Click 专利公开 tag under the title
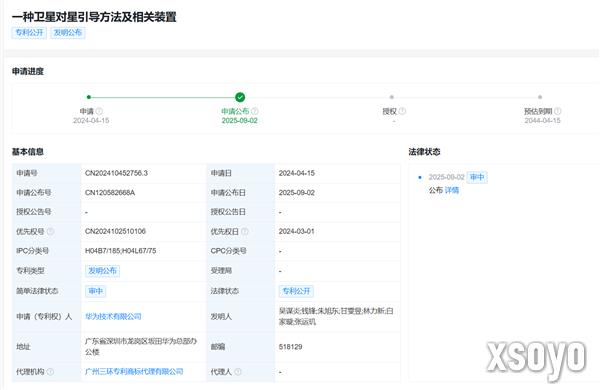Image resolution: width=600 pixels, height=390 pixels. [29, 33]
